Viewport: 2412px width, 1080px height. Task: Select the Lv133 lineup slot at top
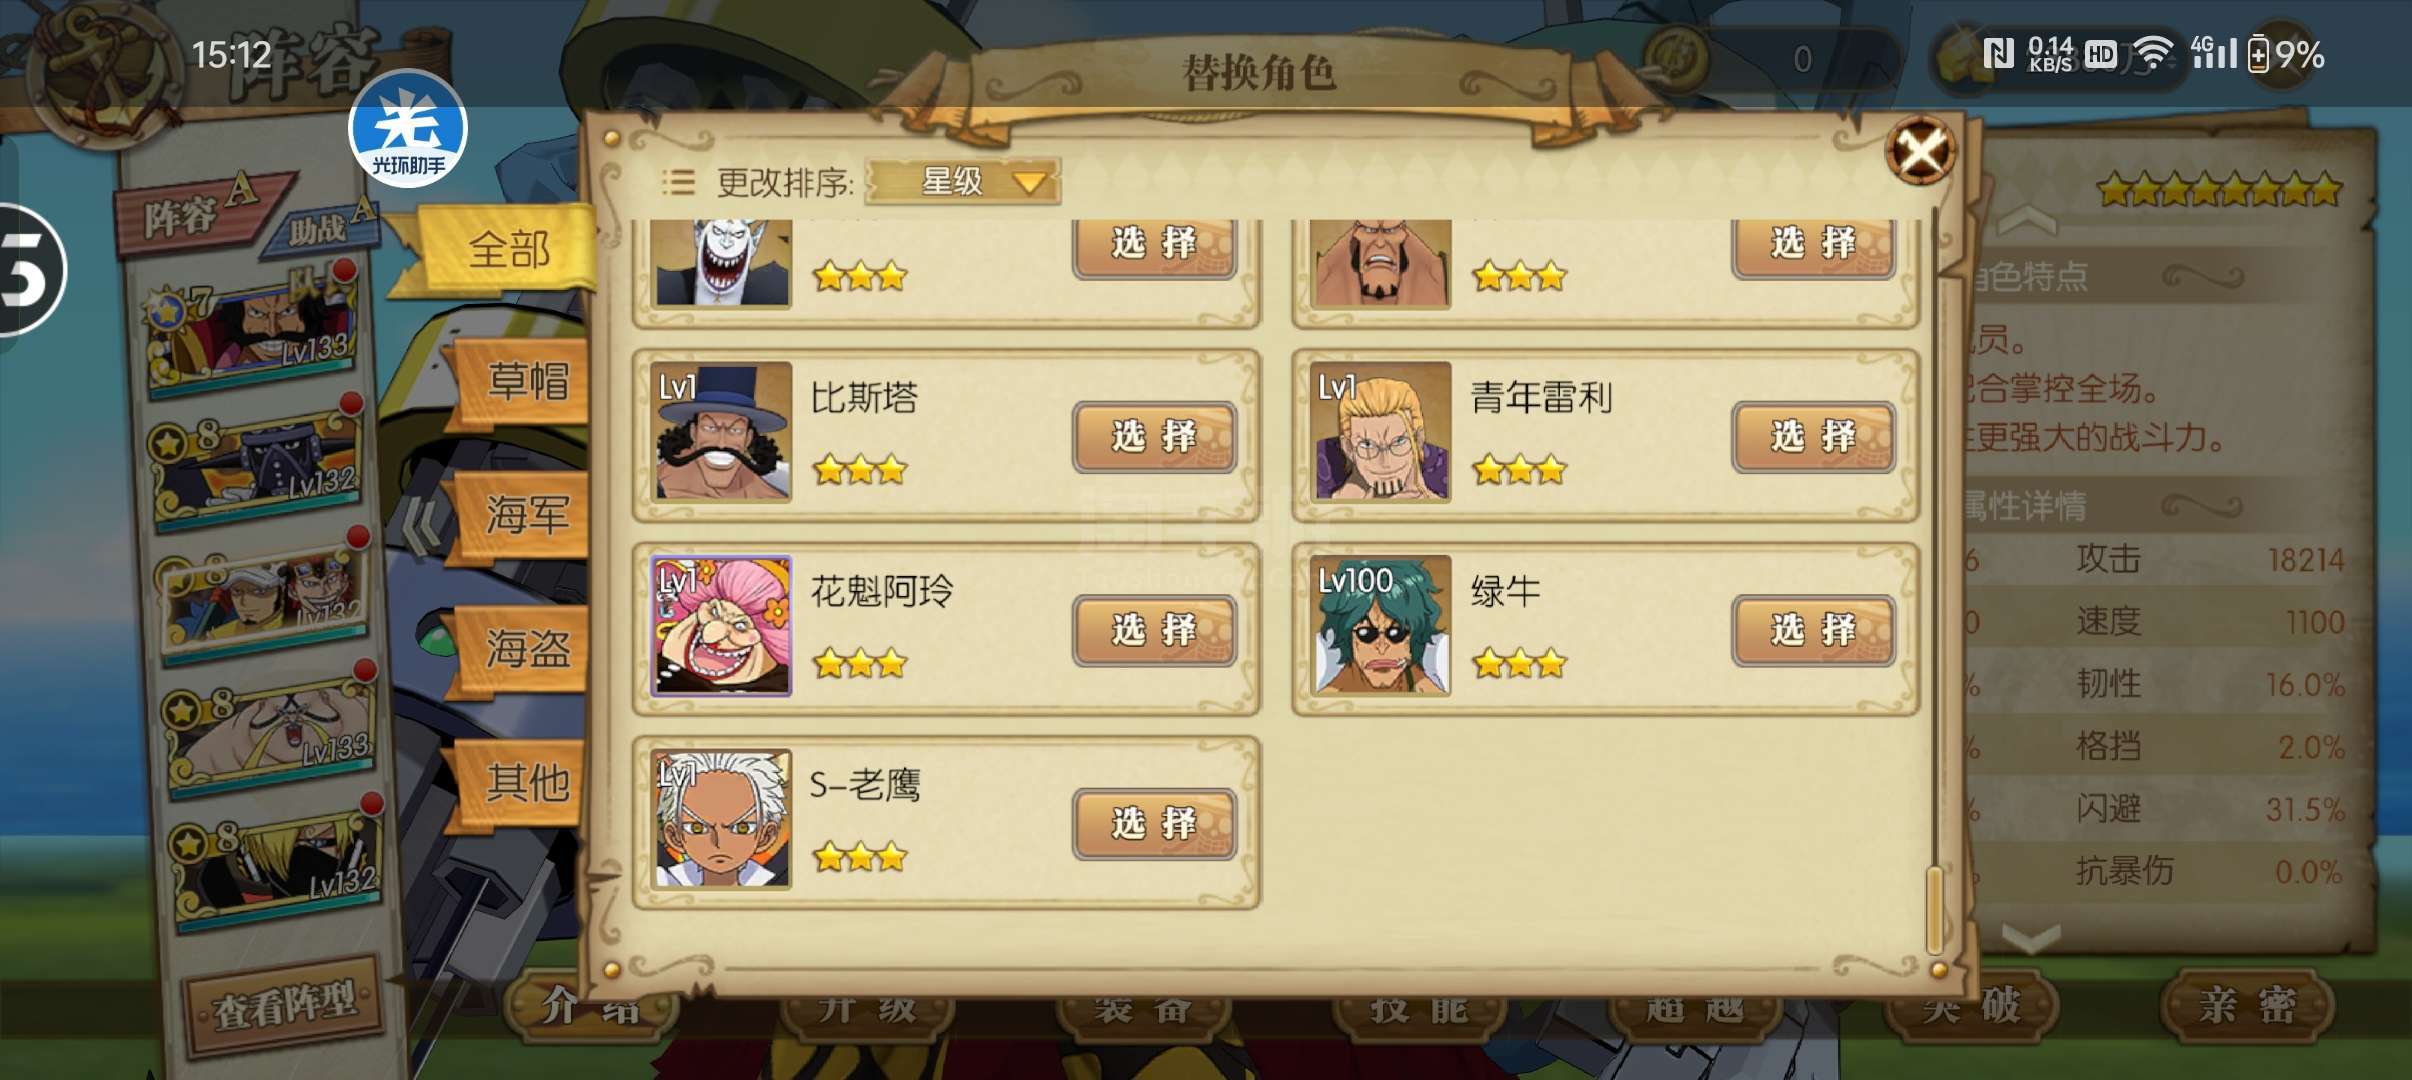253,329
